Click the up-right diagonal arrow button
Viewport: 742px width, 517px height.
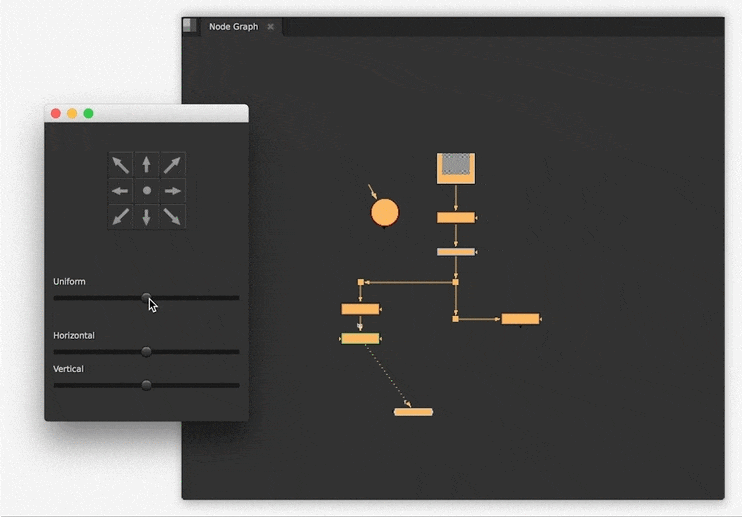coord(172,165)
